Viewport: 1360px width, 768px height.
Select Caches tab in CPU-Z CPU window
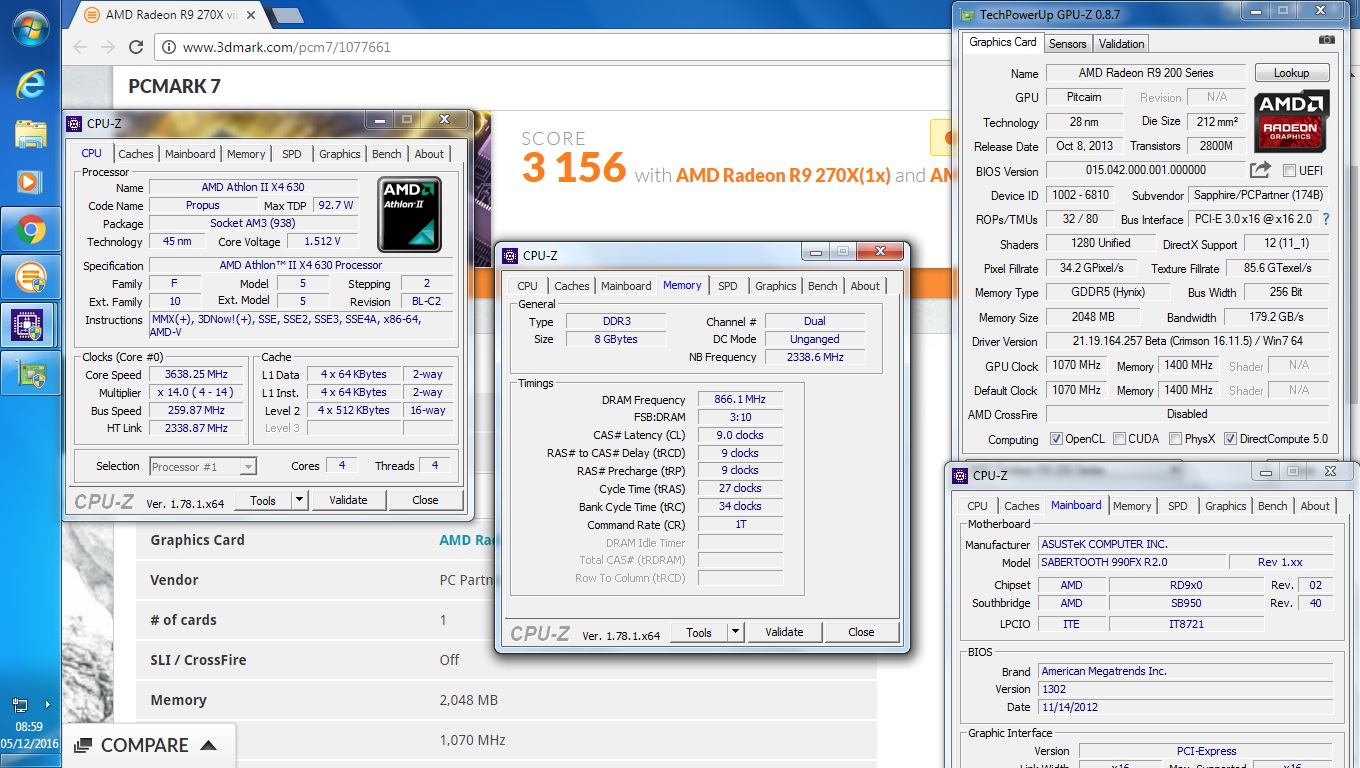tap(136, 154)
